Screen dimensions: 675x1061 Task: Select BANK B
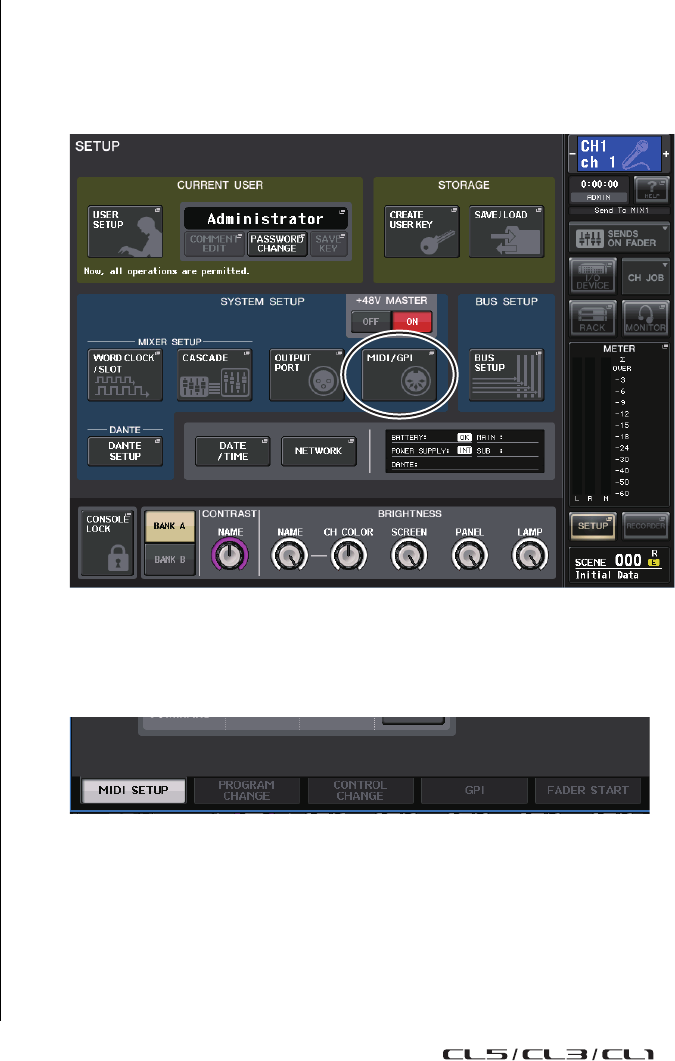click(x=169, y=560)
